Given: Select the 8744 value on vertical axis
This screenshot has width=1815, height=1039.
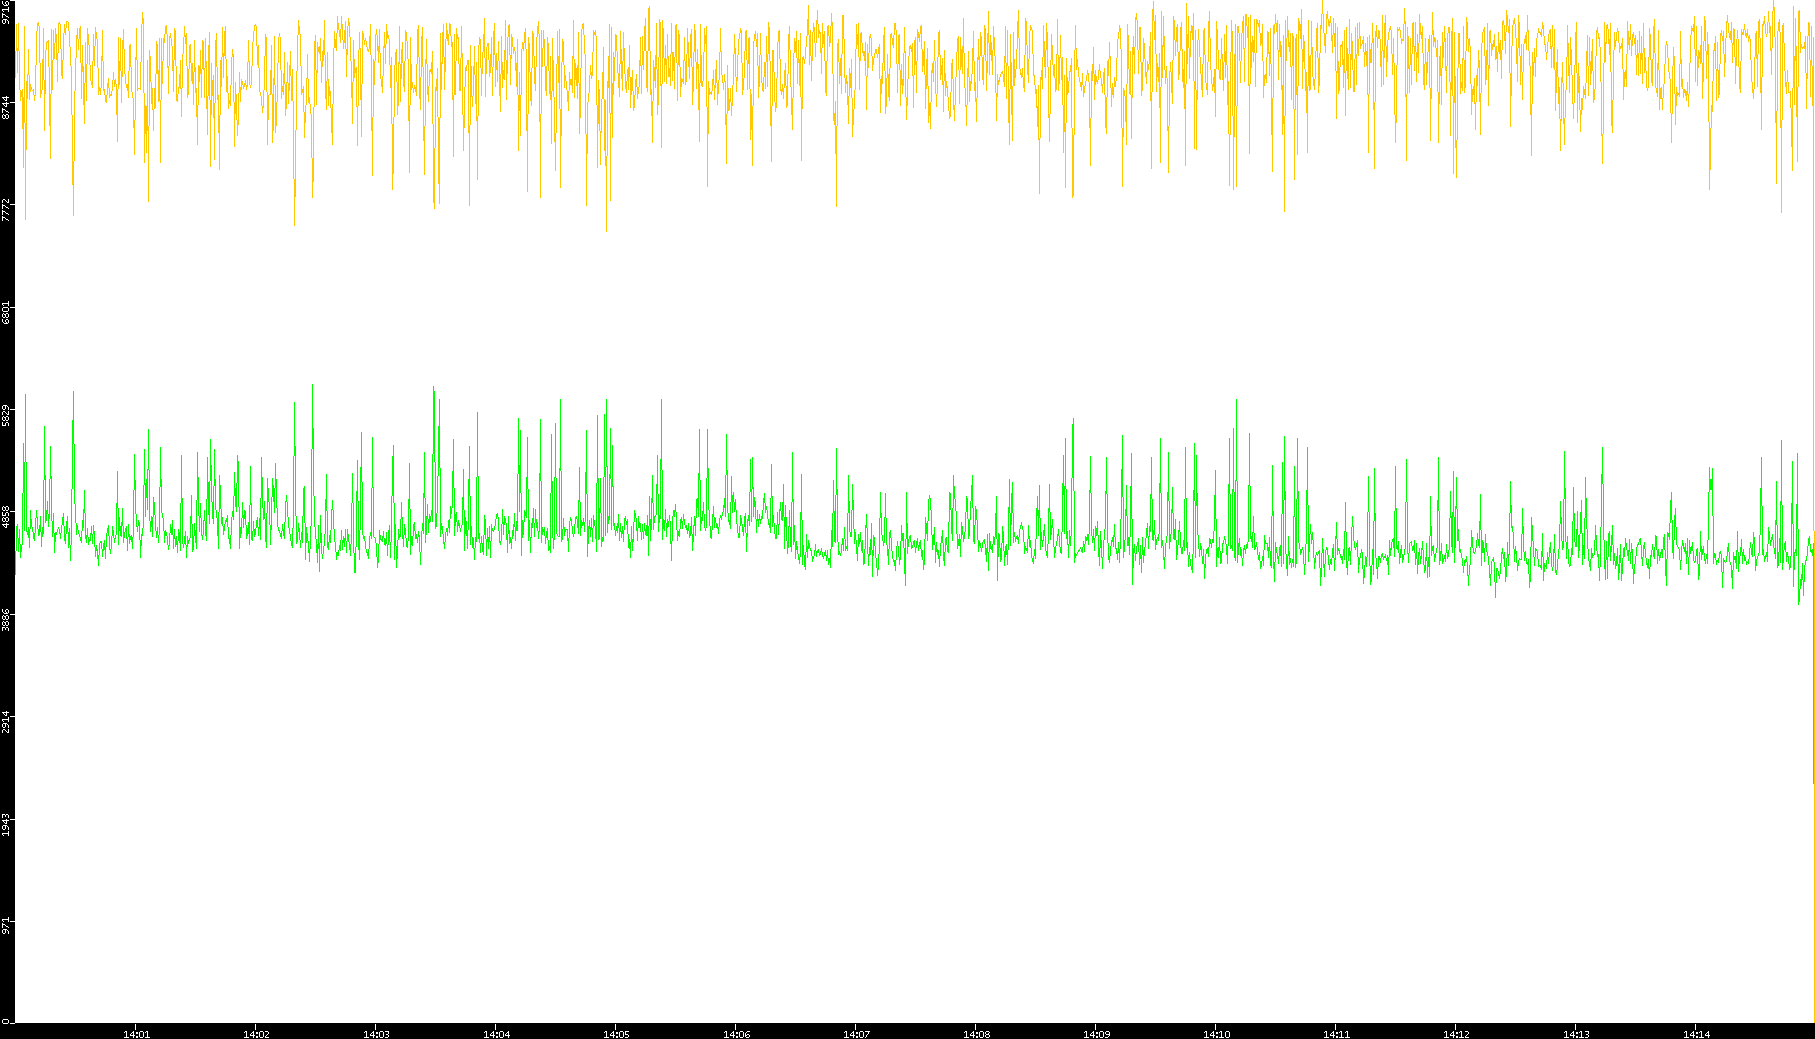Looking at the screenshot, I should point(7,108).
